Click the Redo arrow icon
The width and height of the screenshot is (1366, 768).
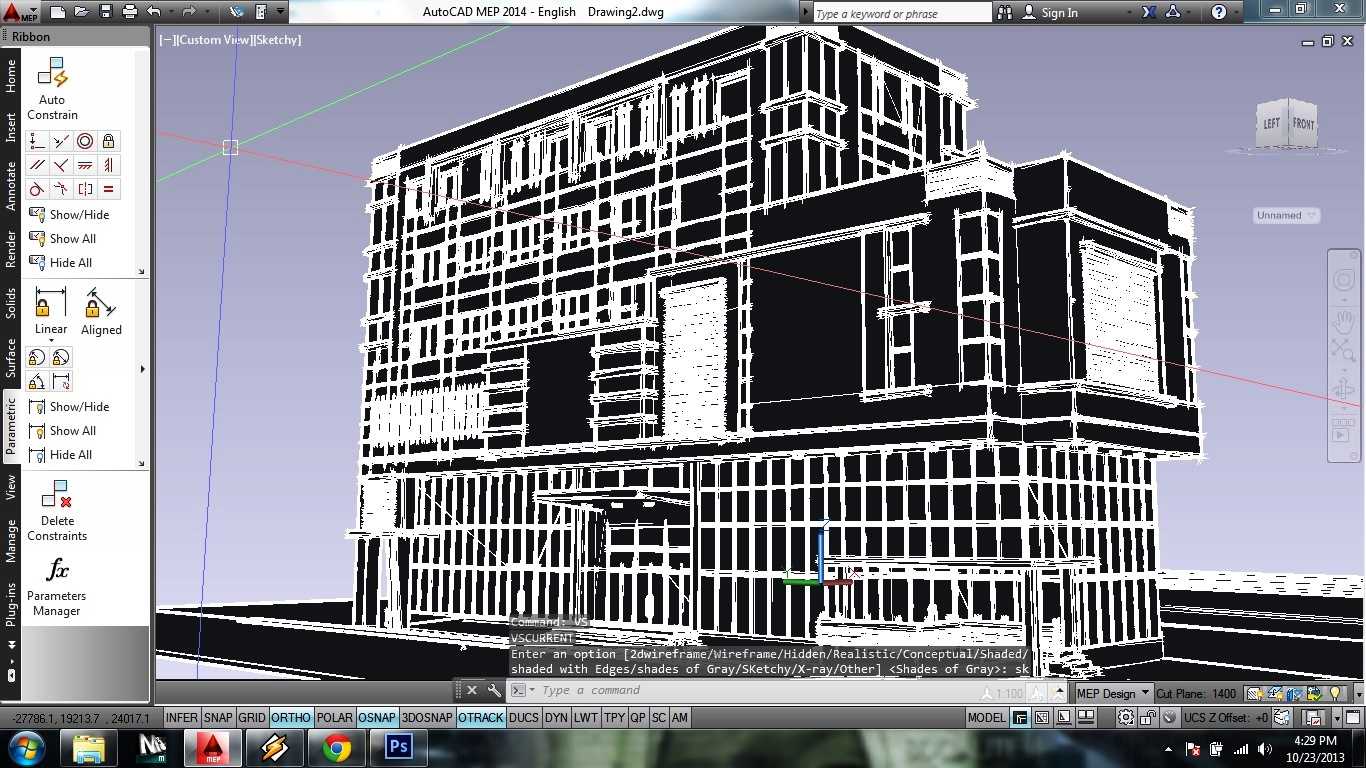pos(189,12)
